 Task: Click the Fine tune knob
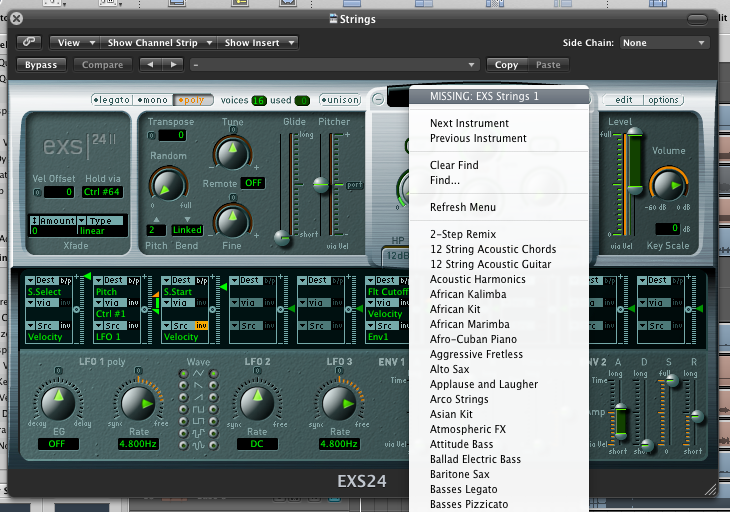click(x=232, y=221)
